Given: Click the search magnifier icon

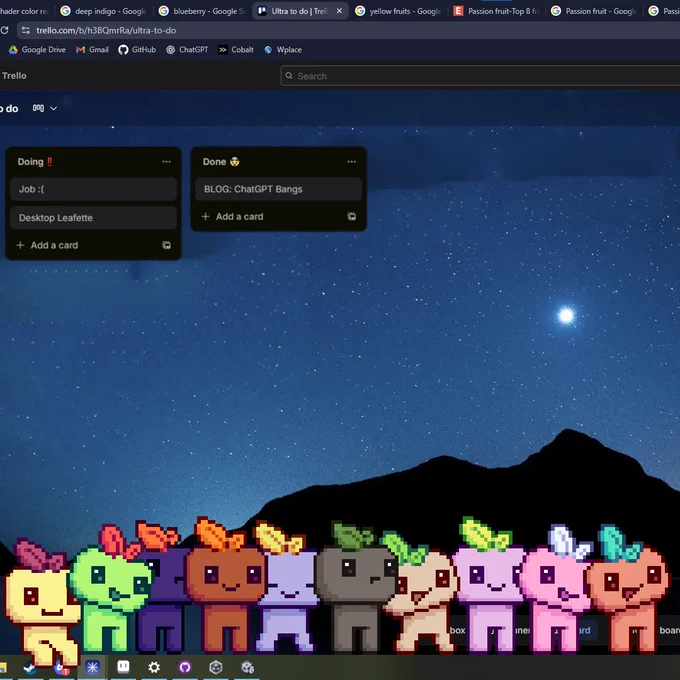Looking at the screenshot, I should coord(289,76).
